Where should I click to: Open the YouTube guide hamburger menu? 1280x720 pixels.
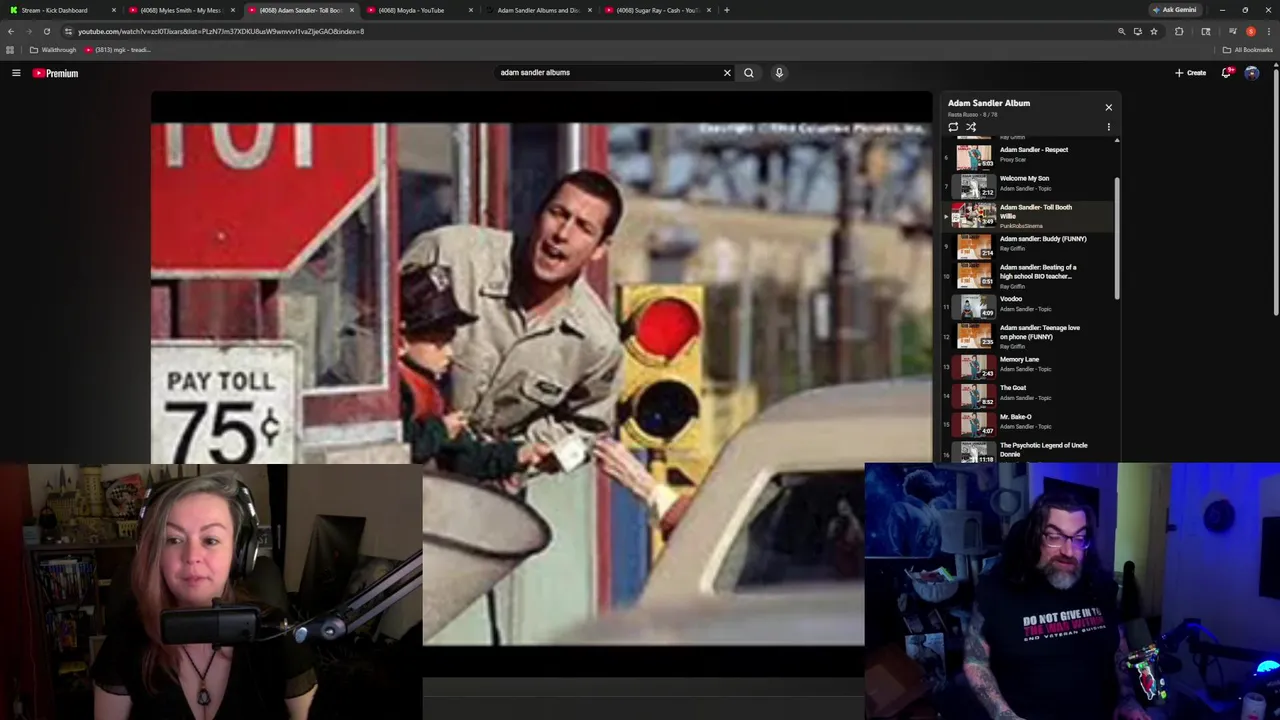(16, 73)
